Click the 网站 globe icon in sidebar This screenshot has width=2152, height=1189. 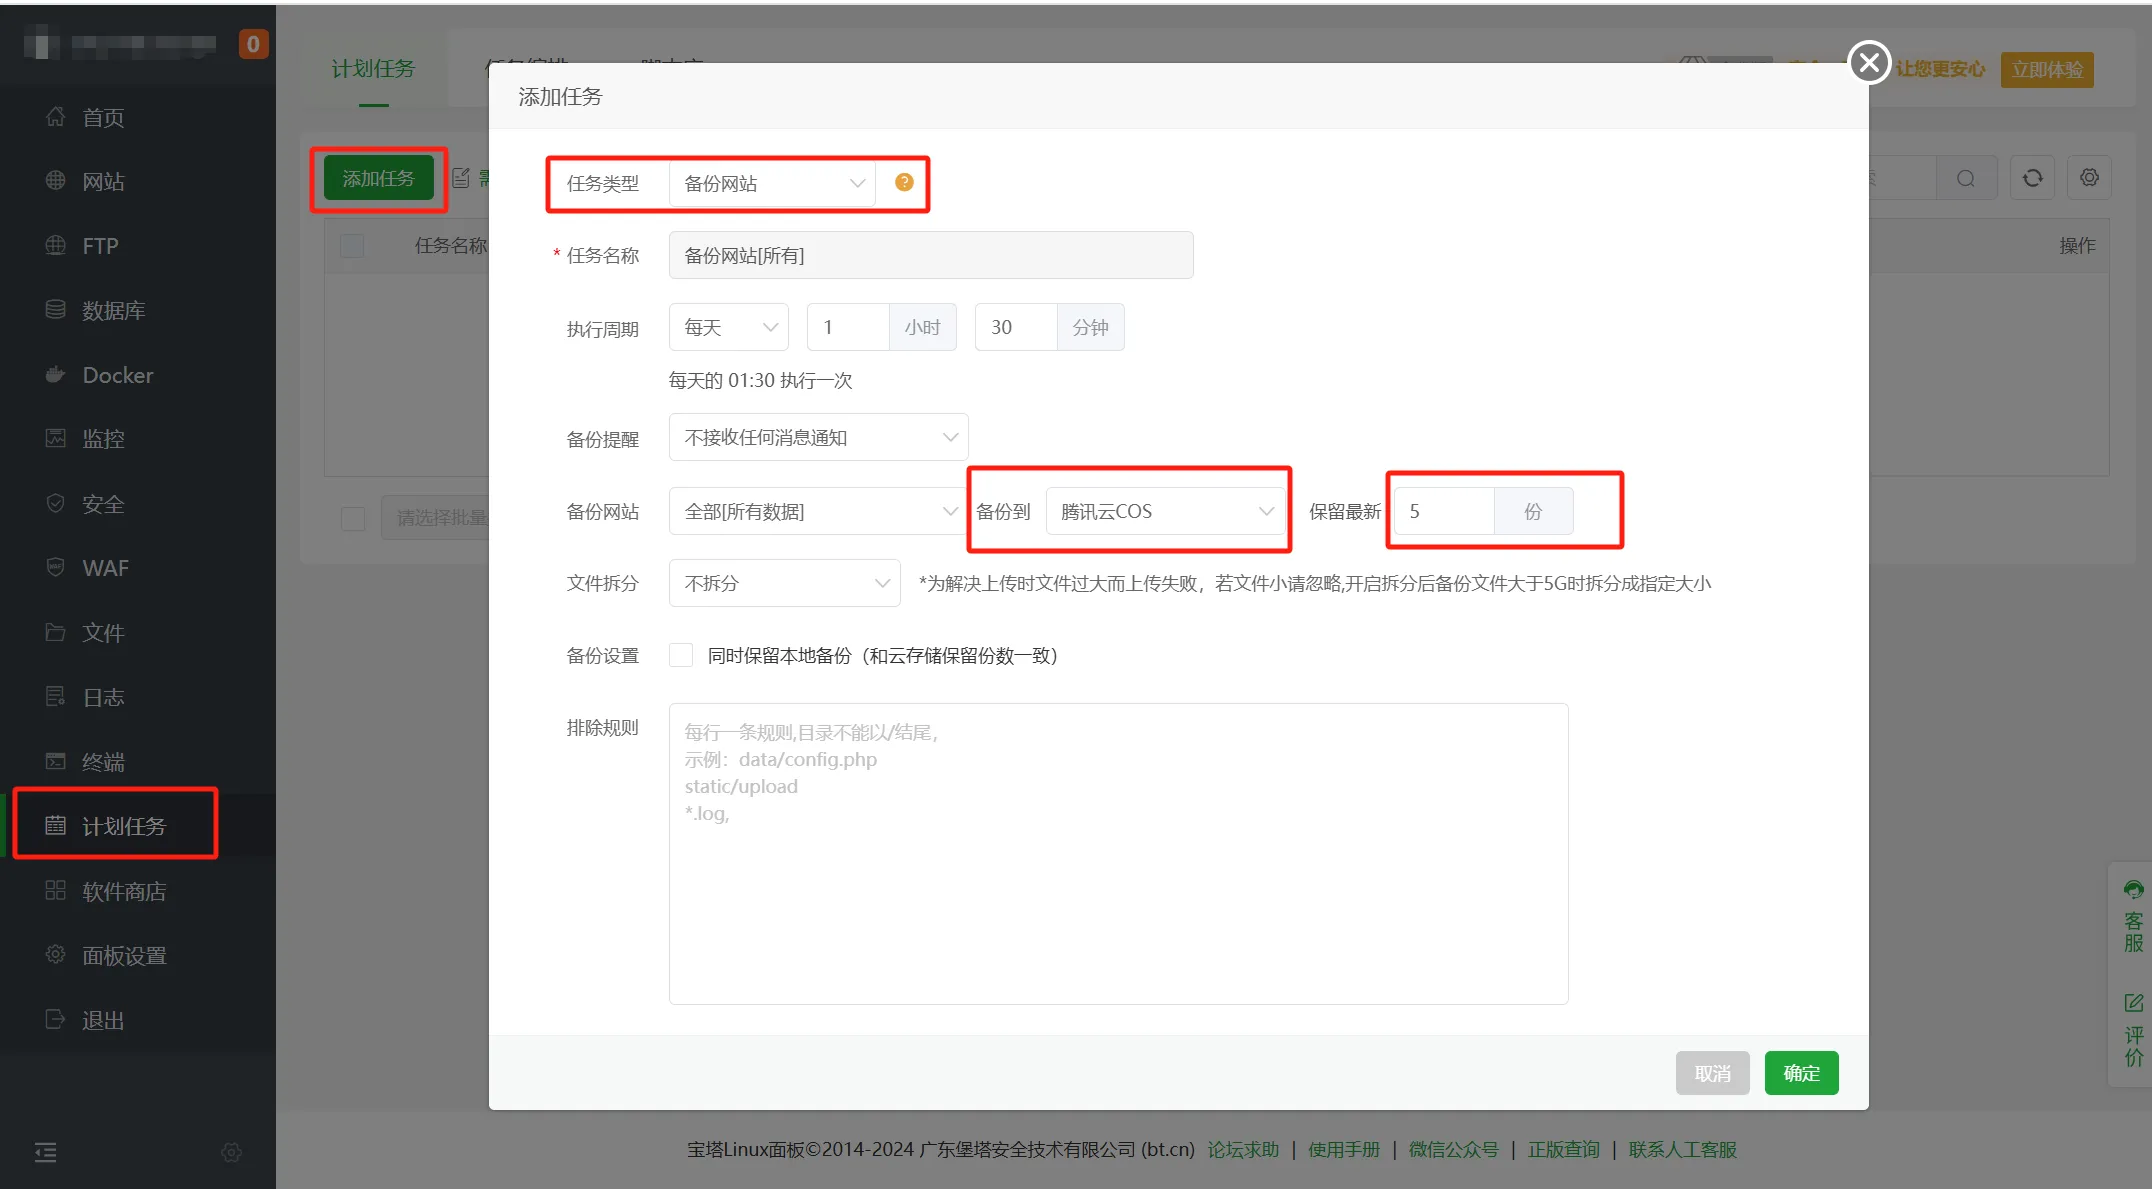pyautogui.click(x=56, y=181)
